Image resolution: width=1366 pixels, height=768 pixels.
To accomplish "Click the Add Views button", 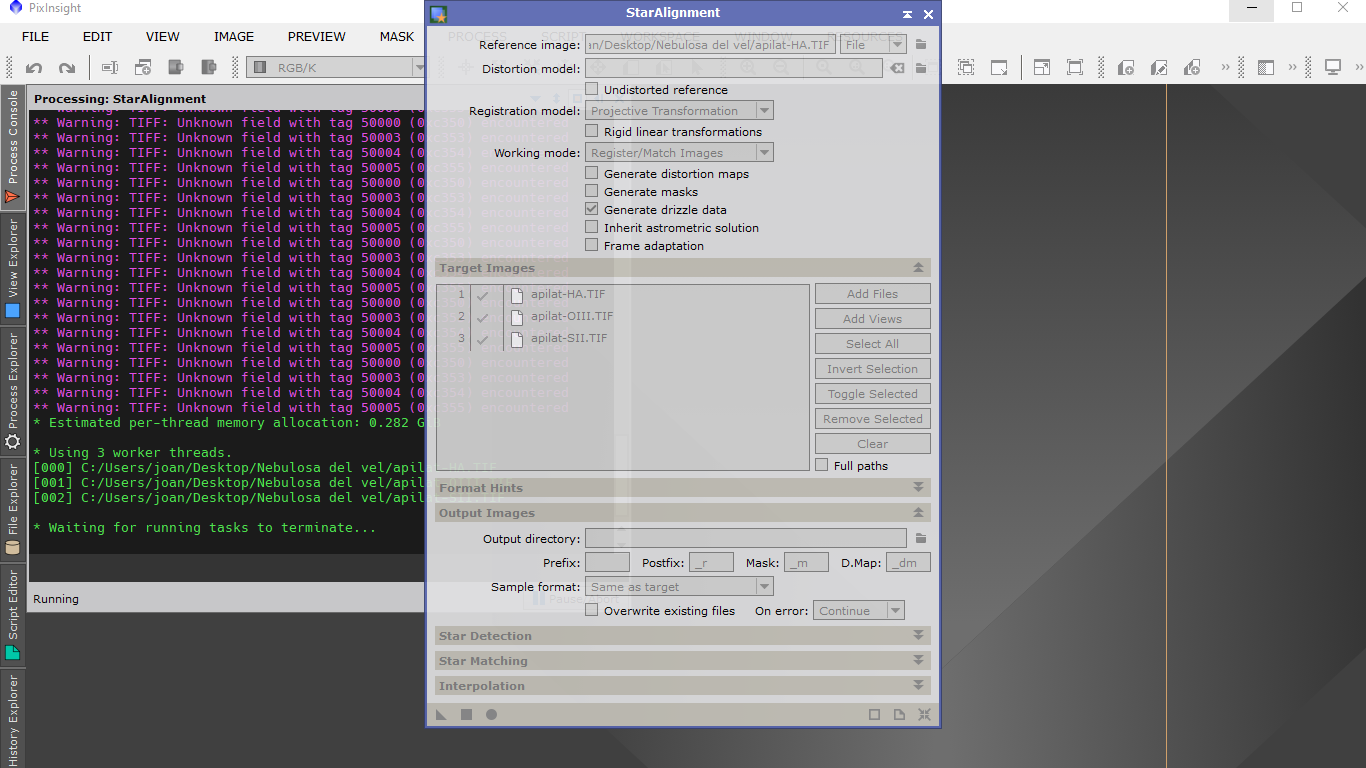I will (x=873, y=319).
